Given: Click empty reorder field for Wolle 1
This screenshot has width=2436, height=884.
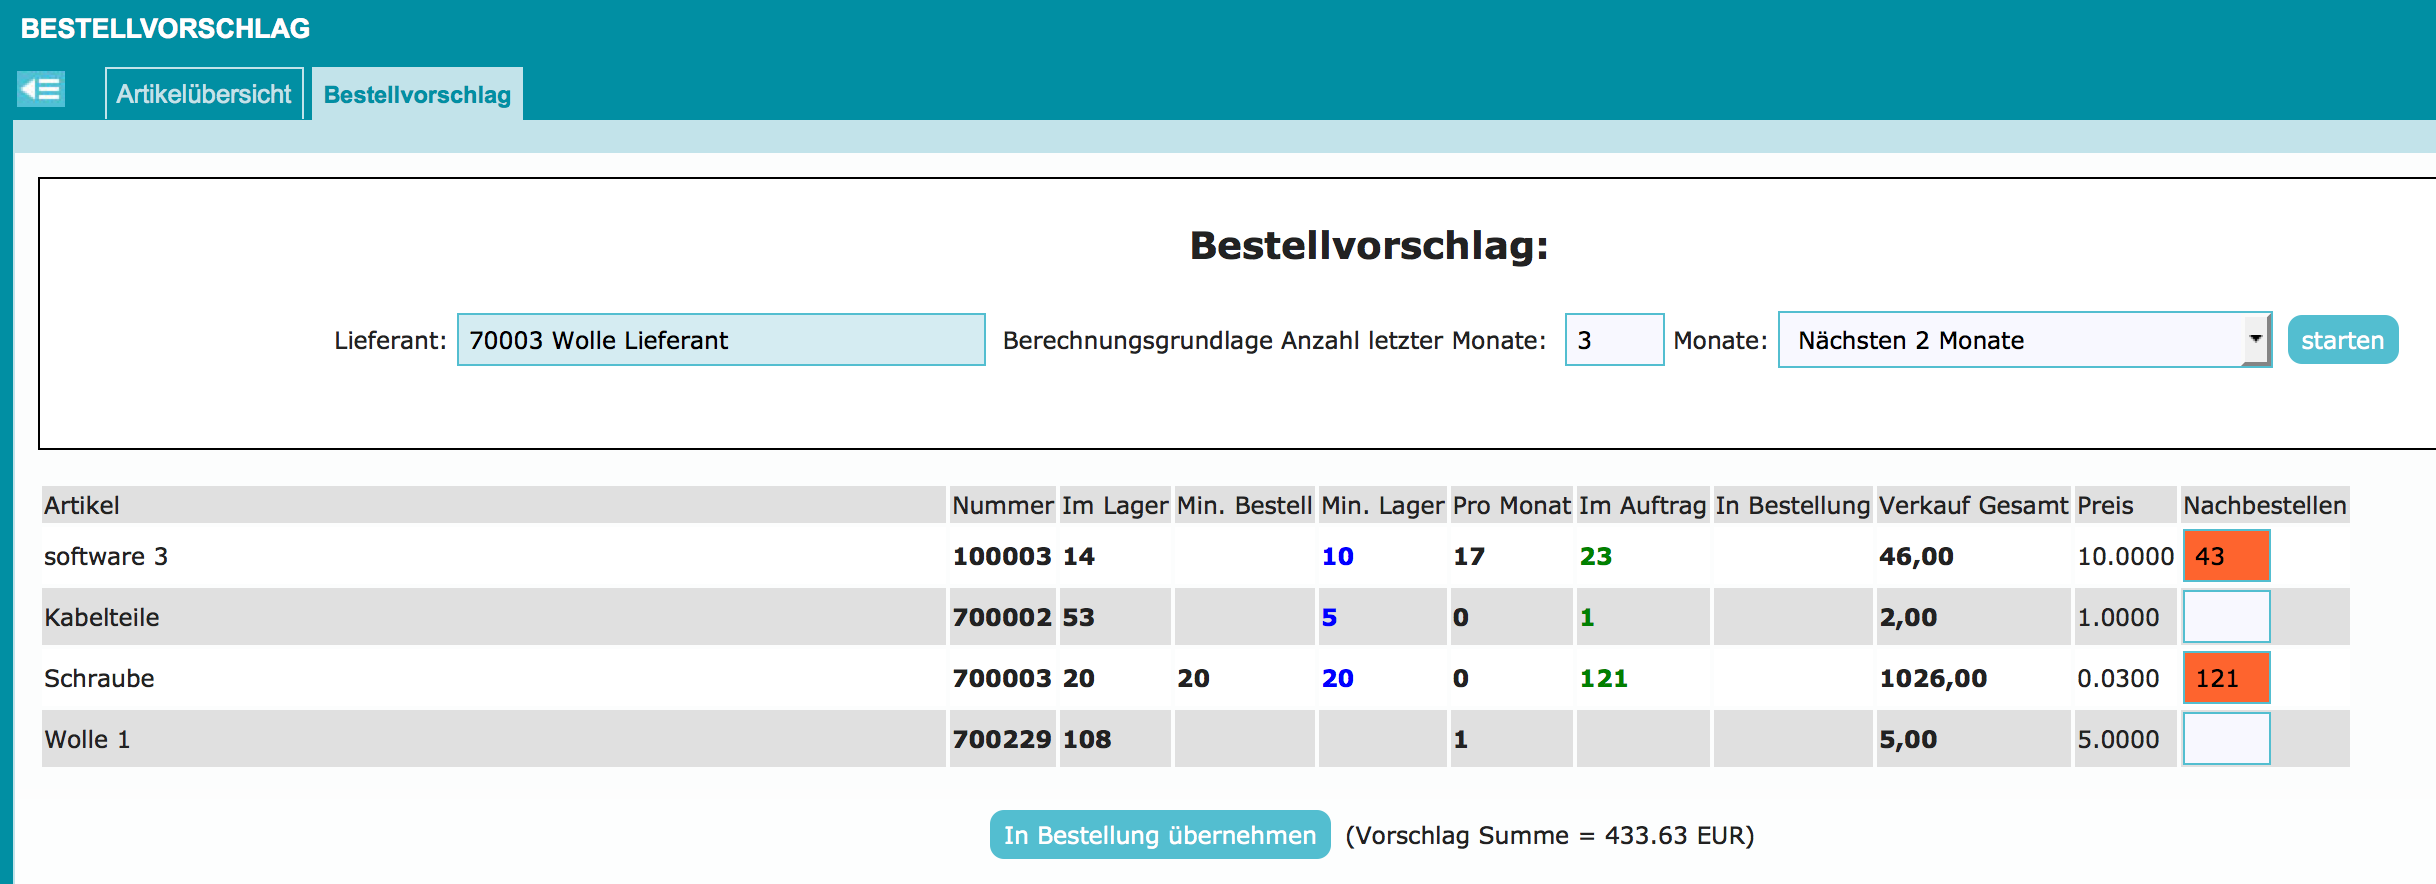Looking at the screenshot, I should tap(2226, 739).
